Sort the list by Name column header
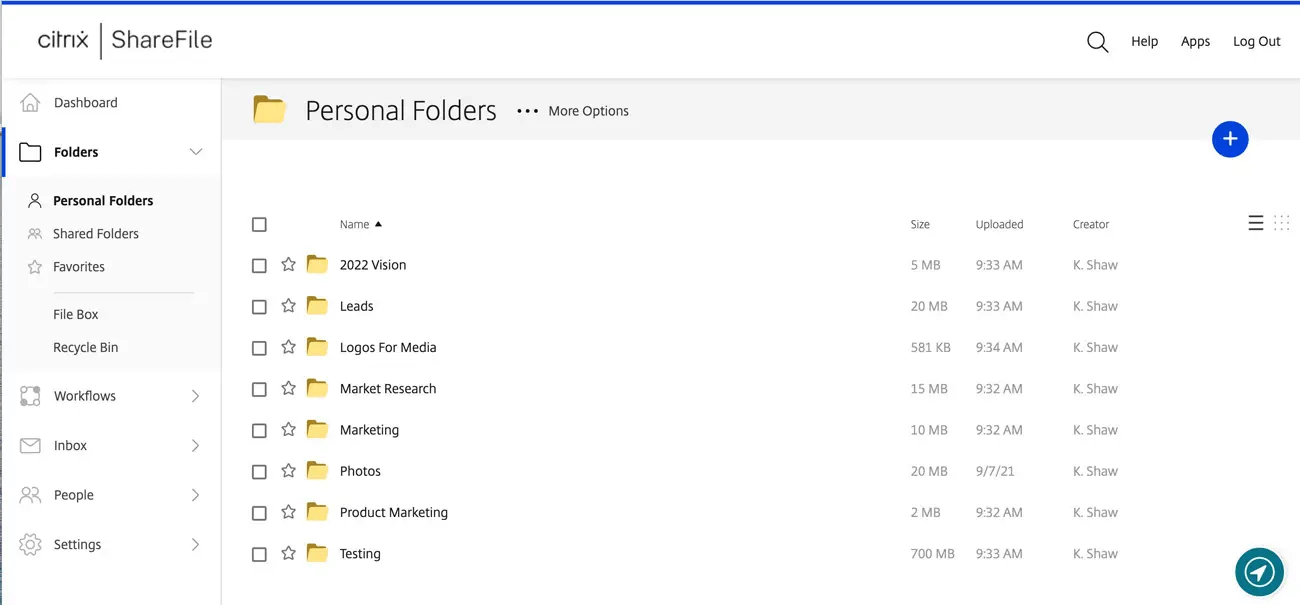Screen dimensions: 1300x605 click(355, 225)
